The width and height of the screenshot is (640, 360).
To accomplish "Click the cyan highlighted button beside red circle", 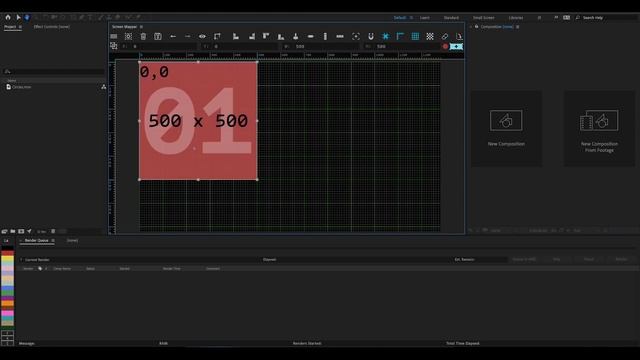I will (x=456, y=47).
